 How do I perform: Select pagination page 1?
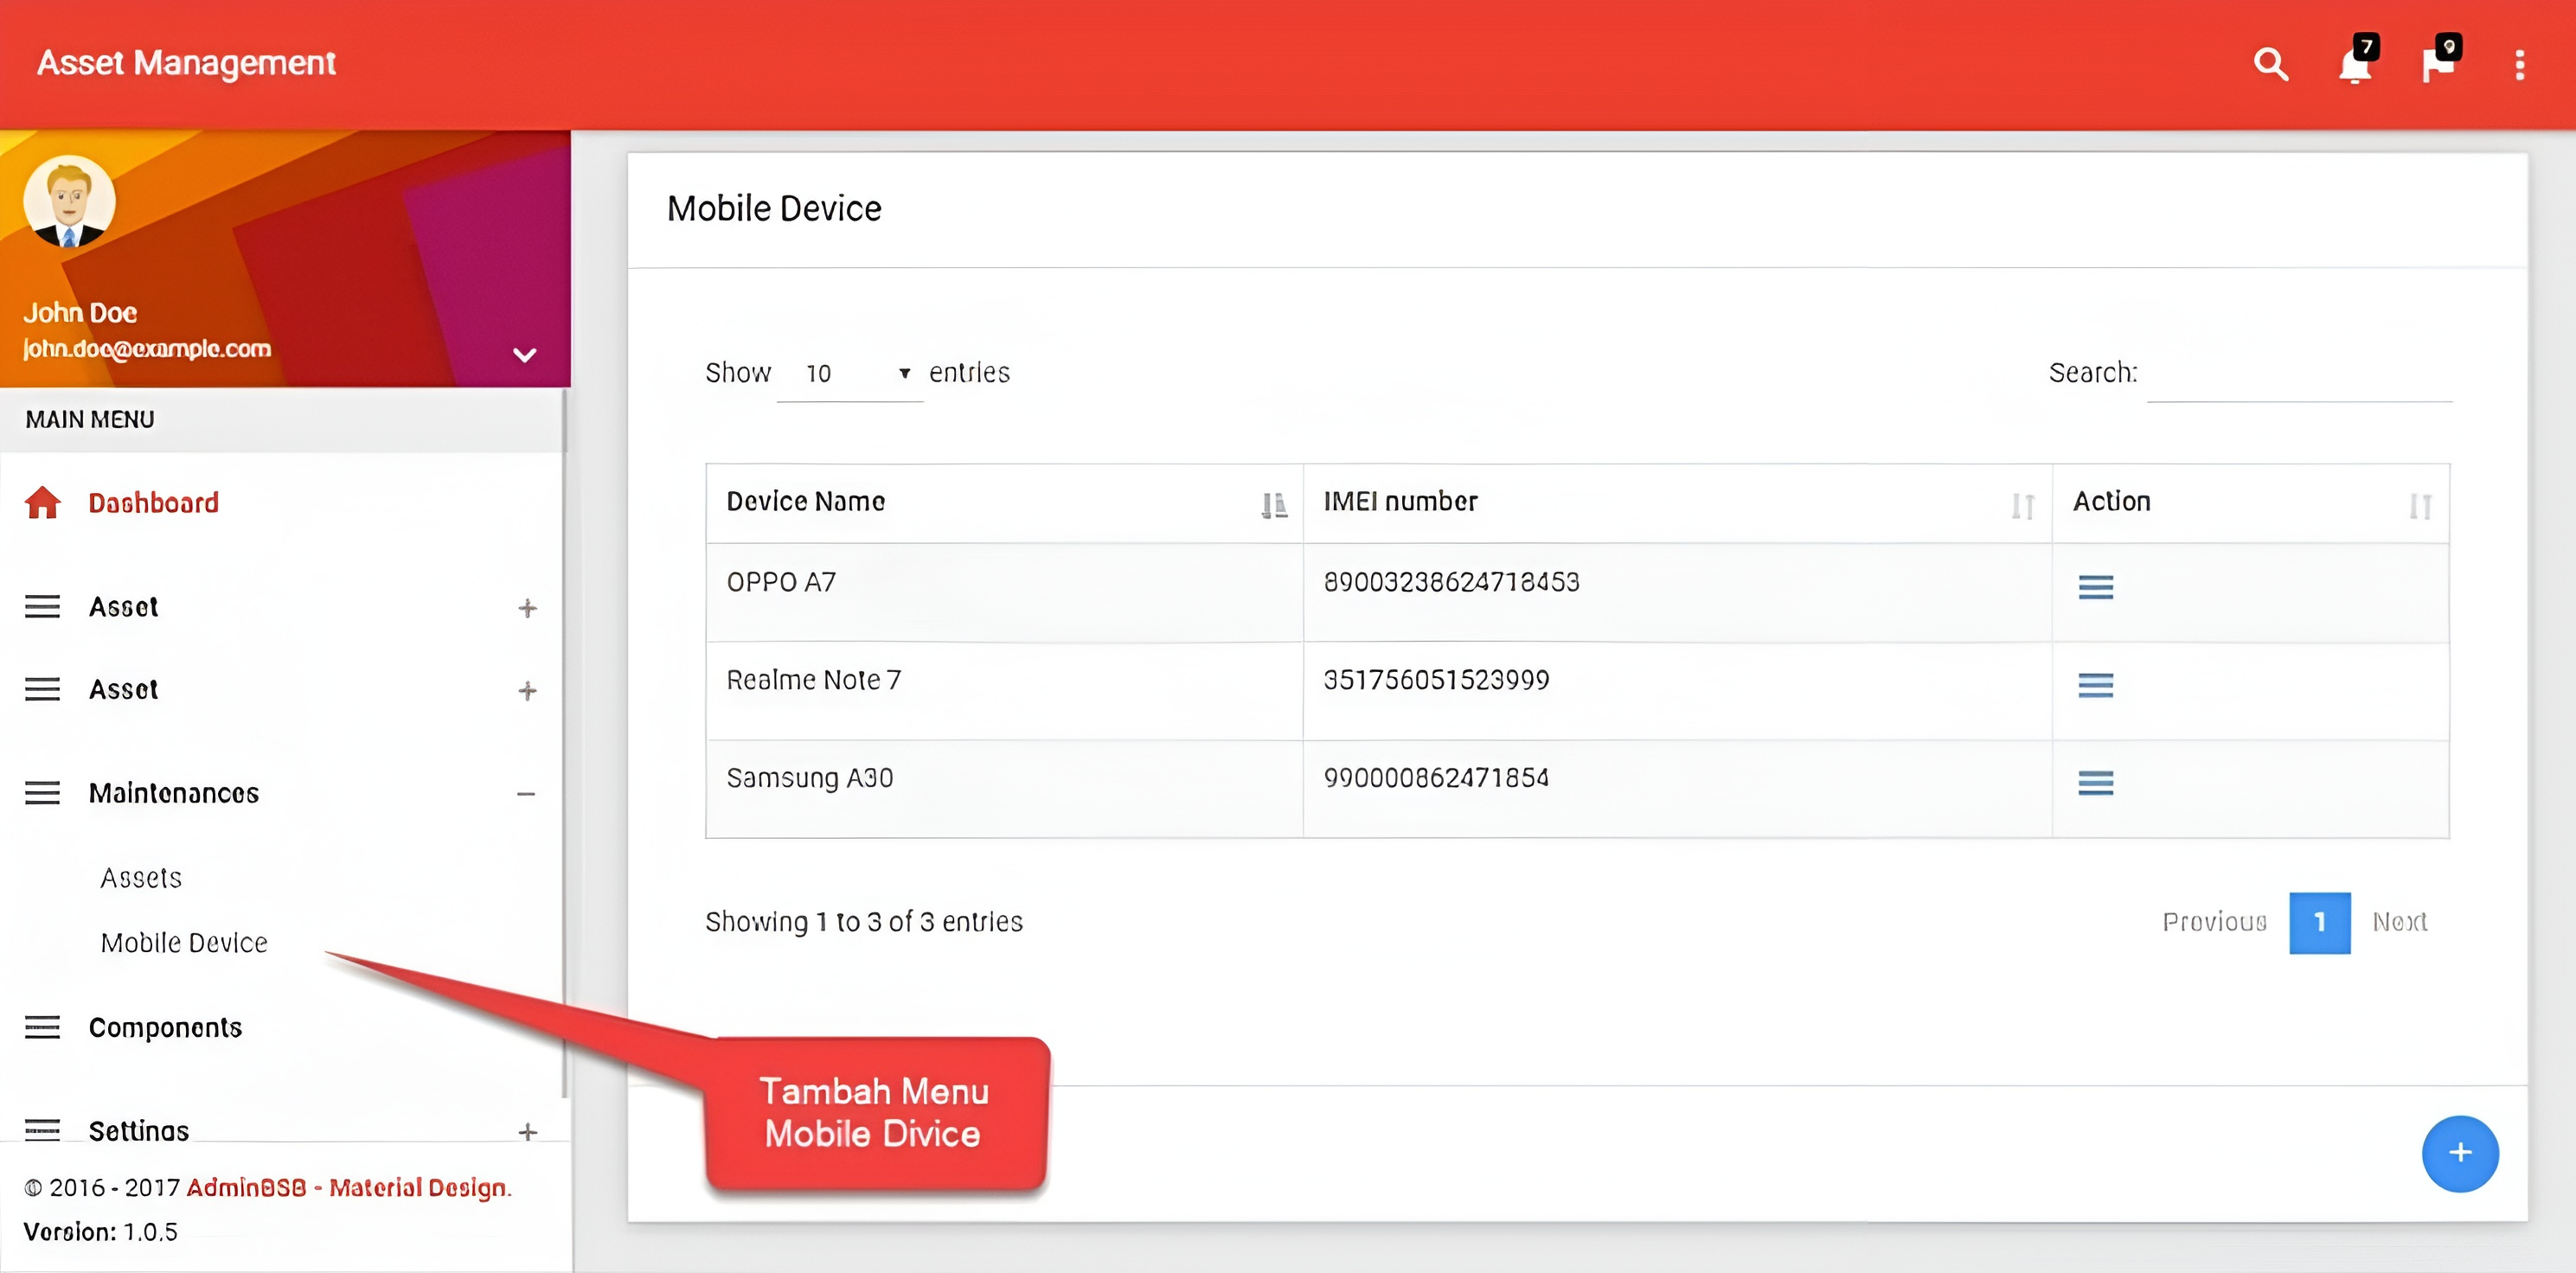tap(2319, 922)
